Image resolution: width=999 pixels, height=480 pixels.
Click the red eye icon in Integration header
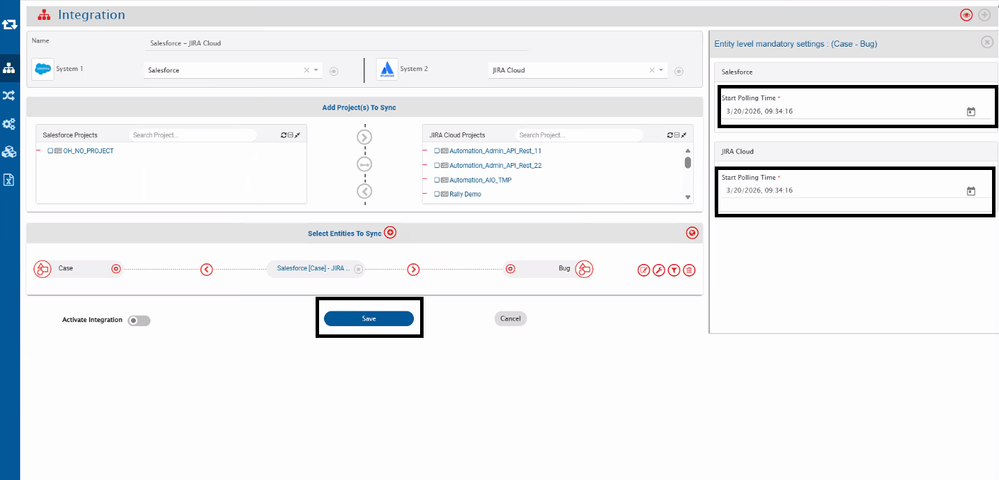967,15
